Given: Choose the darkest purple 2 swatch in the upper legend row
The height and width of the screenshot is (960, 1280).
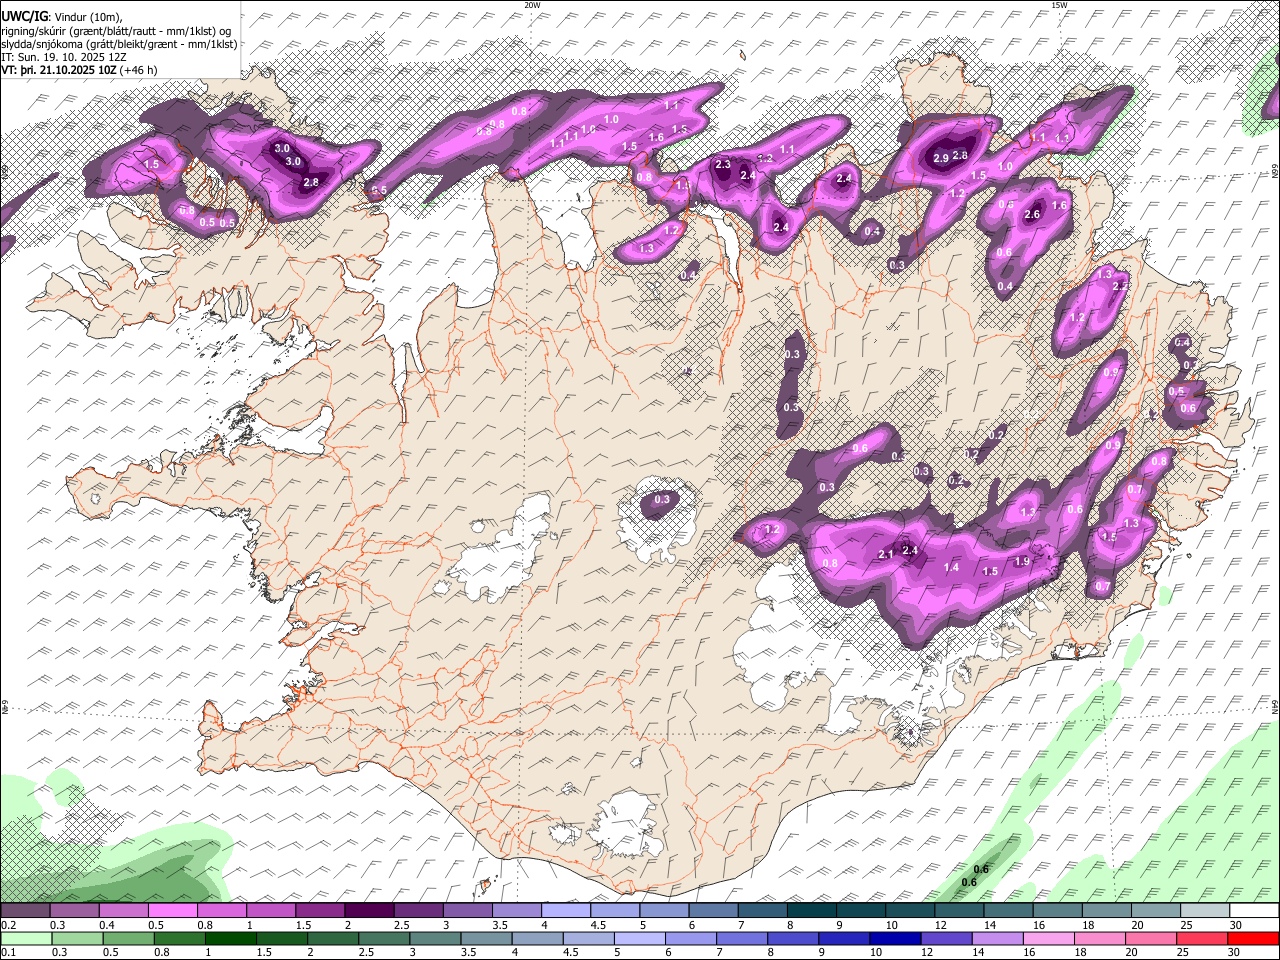Looking at the screenshot, I should 369,911.
